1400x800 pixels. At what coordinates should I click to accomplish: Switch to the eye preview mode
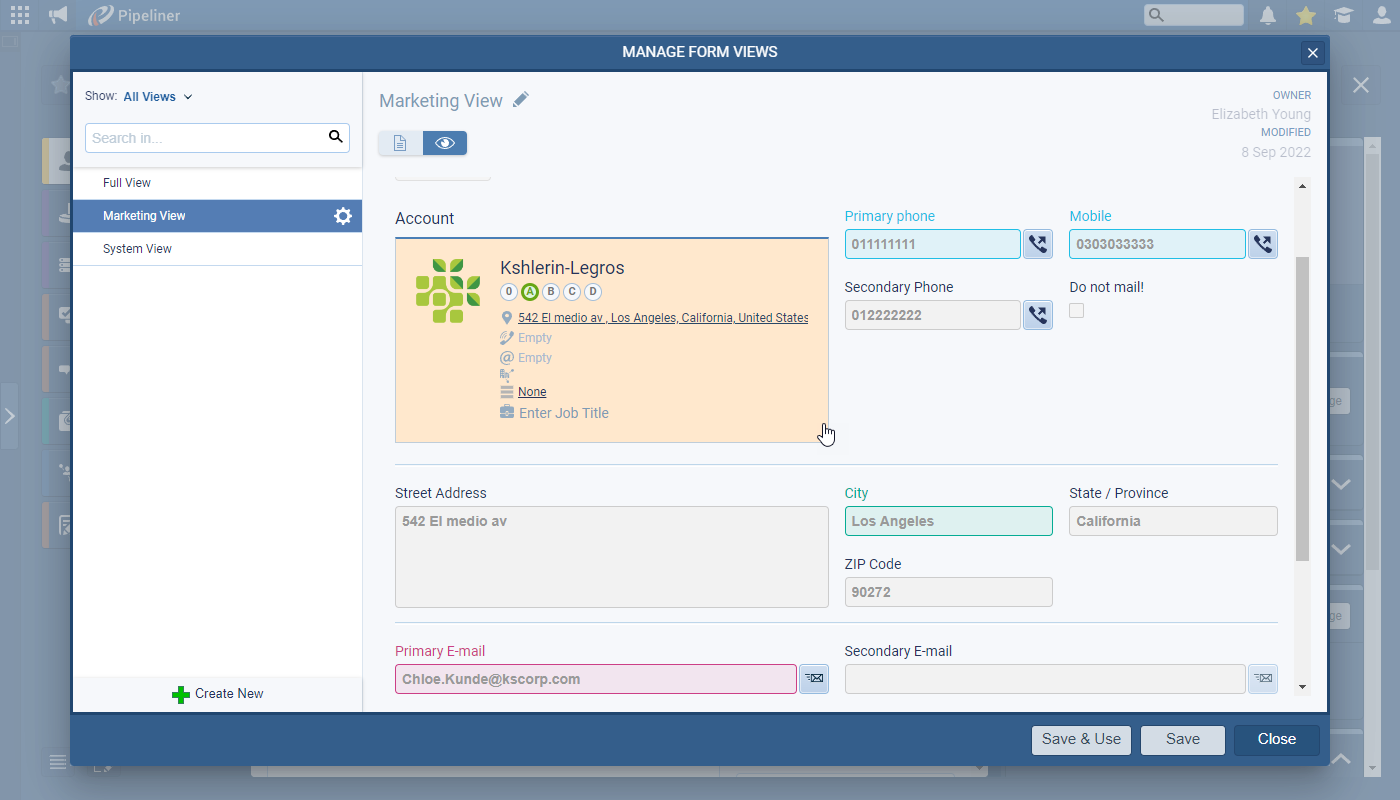point(445,143)
